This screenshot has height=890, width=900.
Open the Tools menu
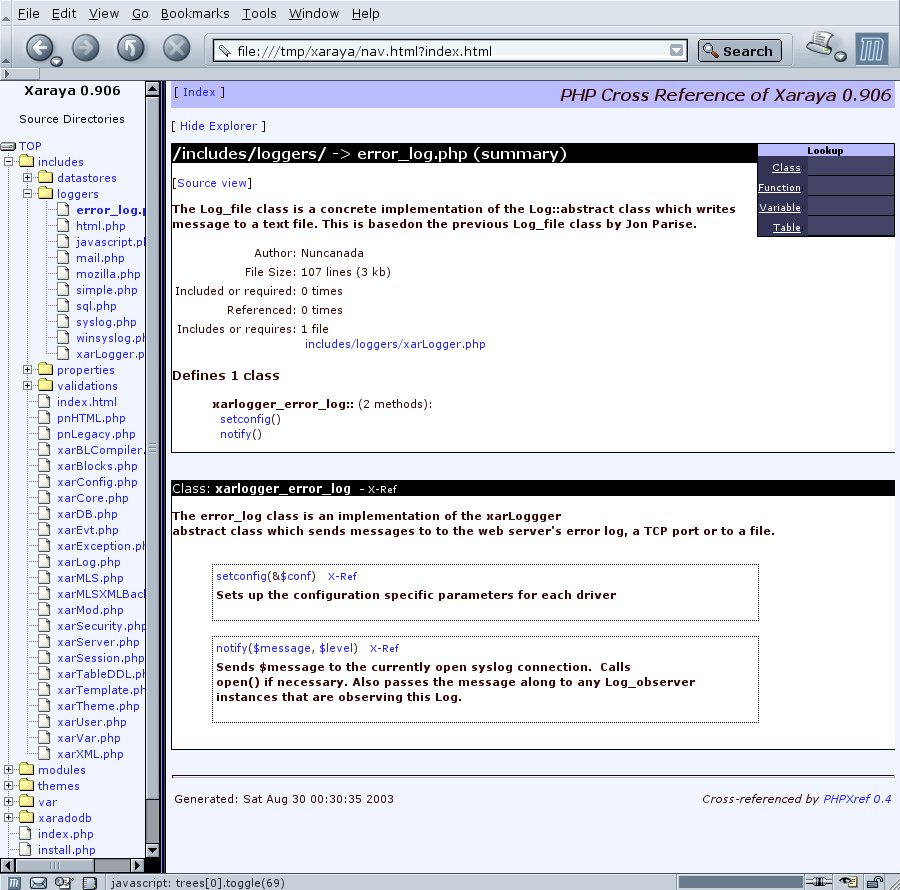(x=259, y=13)
